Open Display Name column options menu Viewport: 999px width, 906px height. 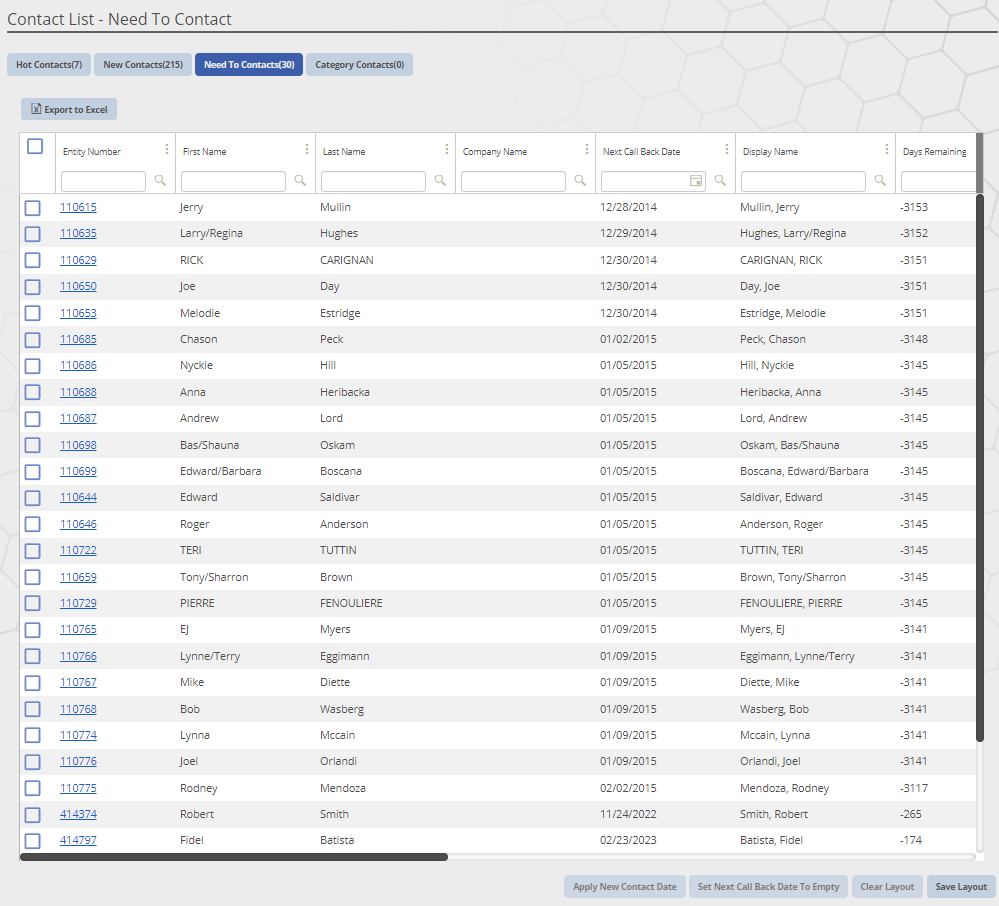point(887,149)
